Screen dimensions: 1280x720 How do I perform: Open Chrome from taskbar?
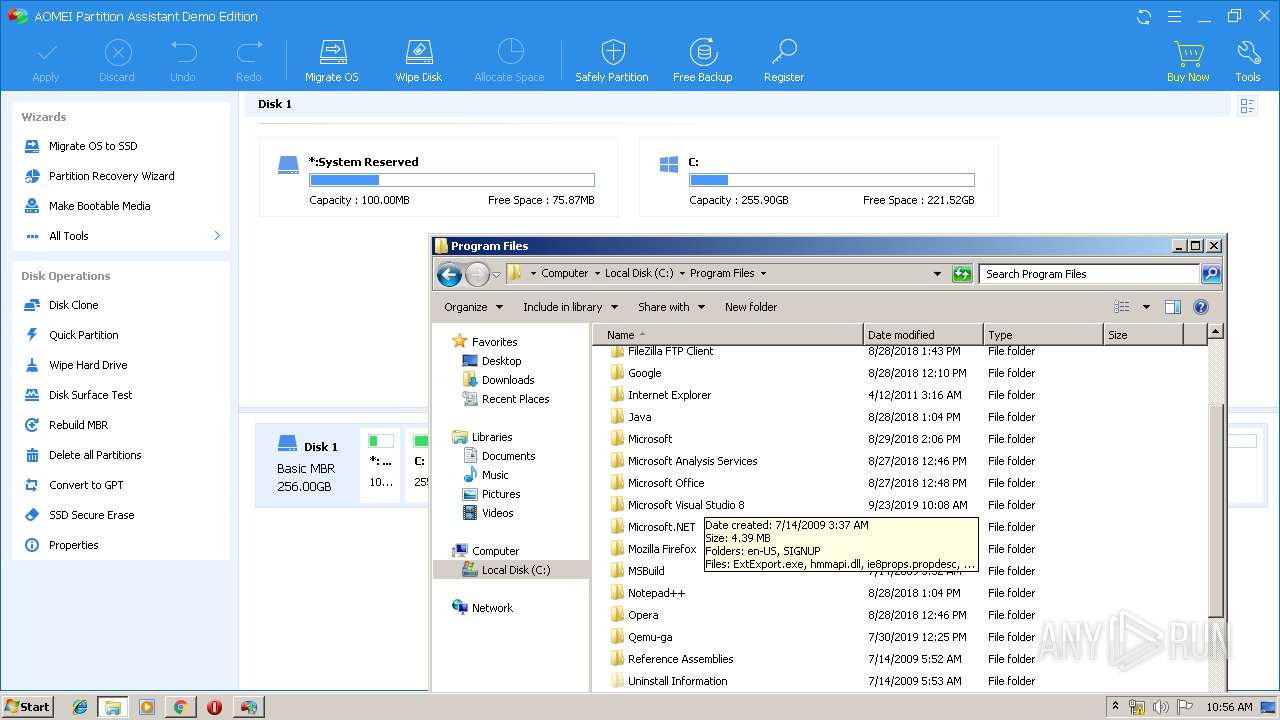pyautogui.click(x=180, y=707)
